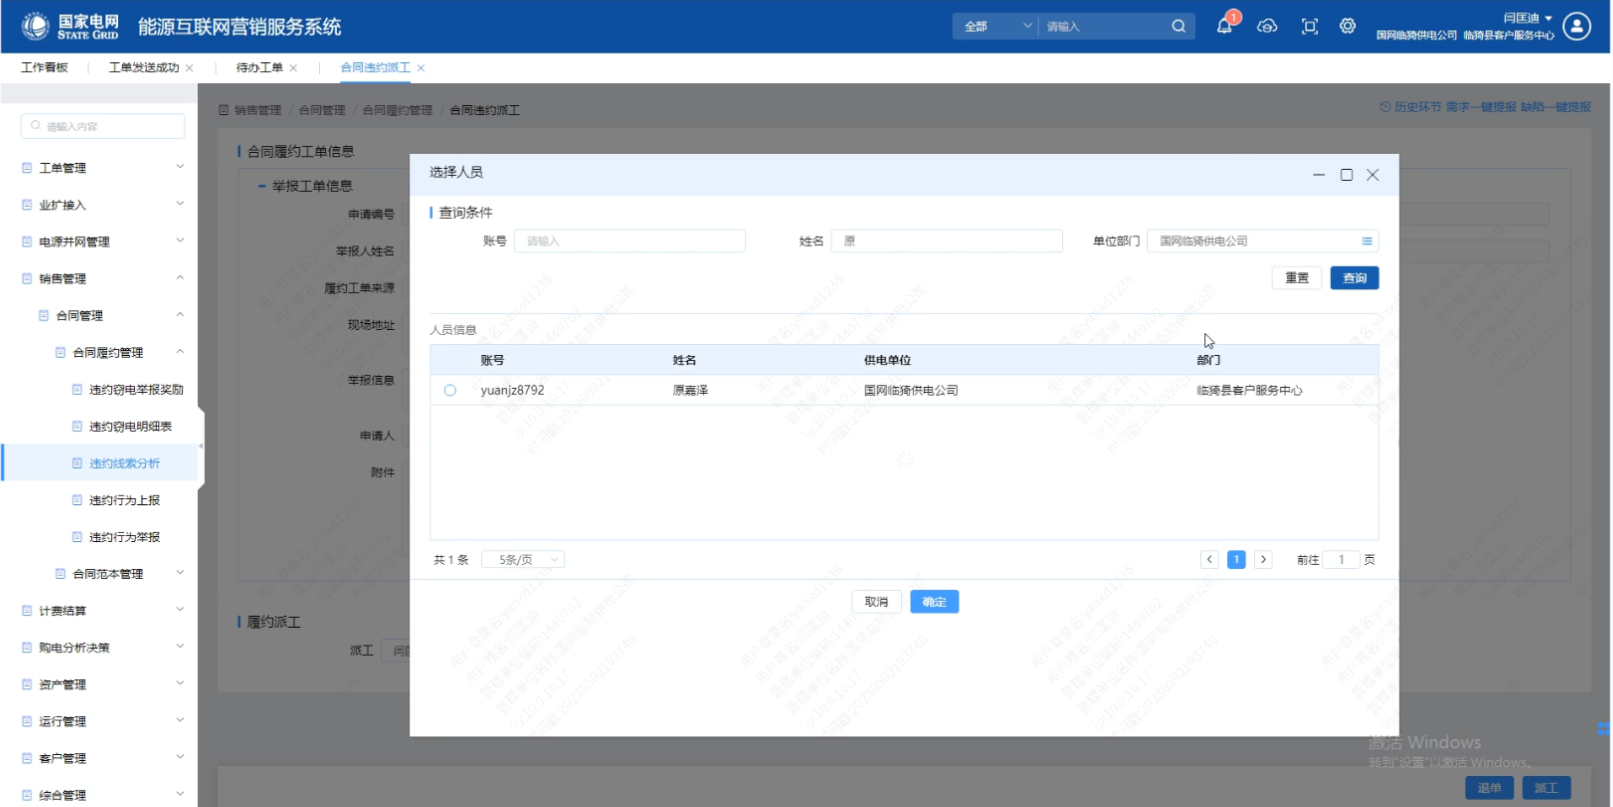Screen dimensions: 1613x807
Task: Open the 5条/页 page size dropdown
Action: point(523,560)
